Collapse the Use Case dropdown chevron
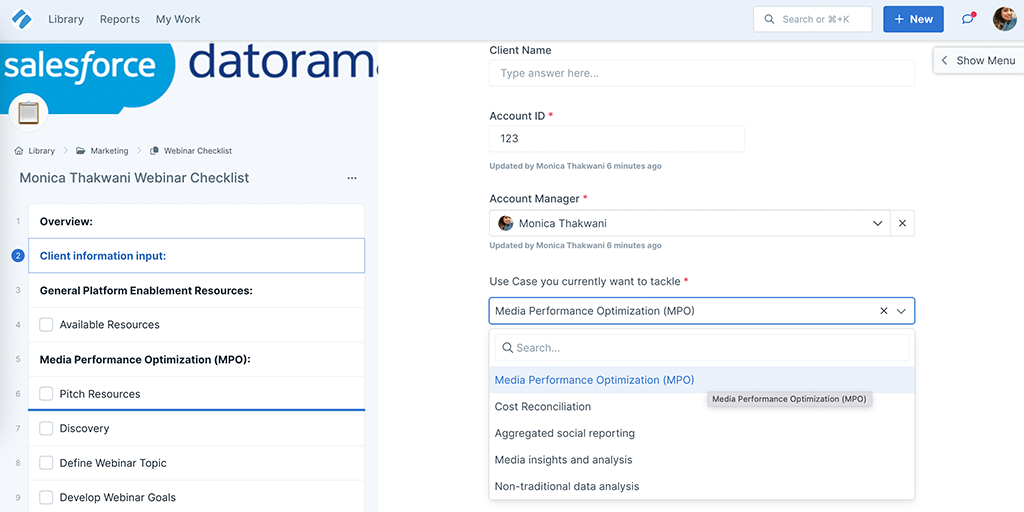The width and height of the screenshot is (1024, 512). 901,311
